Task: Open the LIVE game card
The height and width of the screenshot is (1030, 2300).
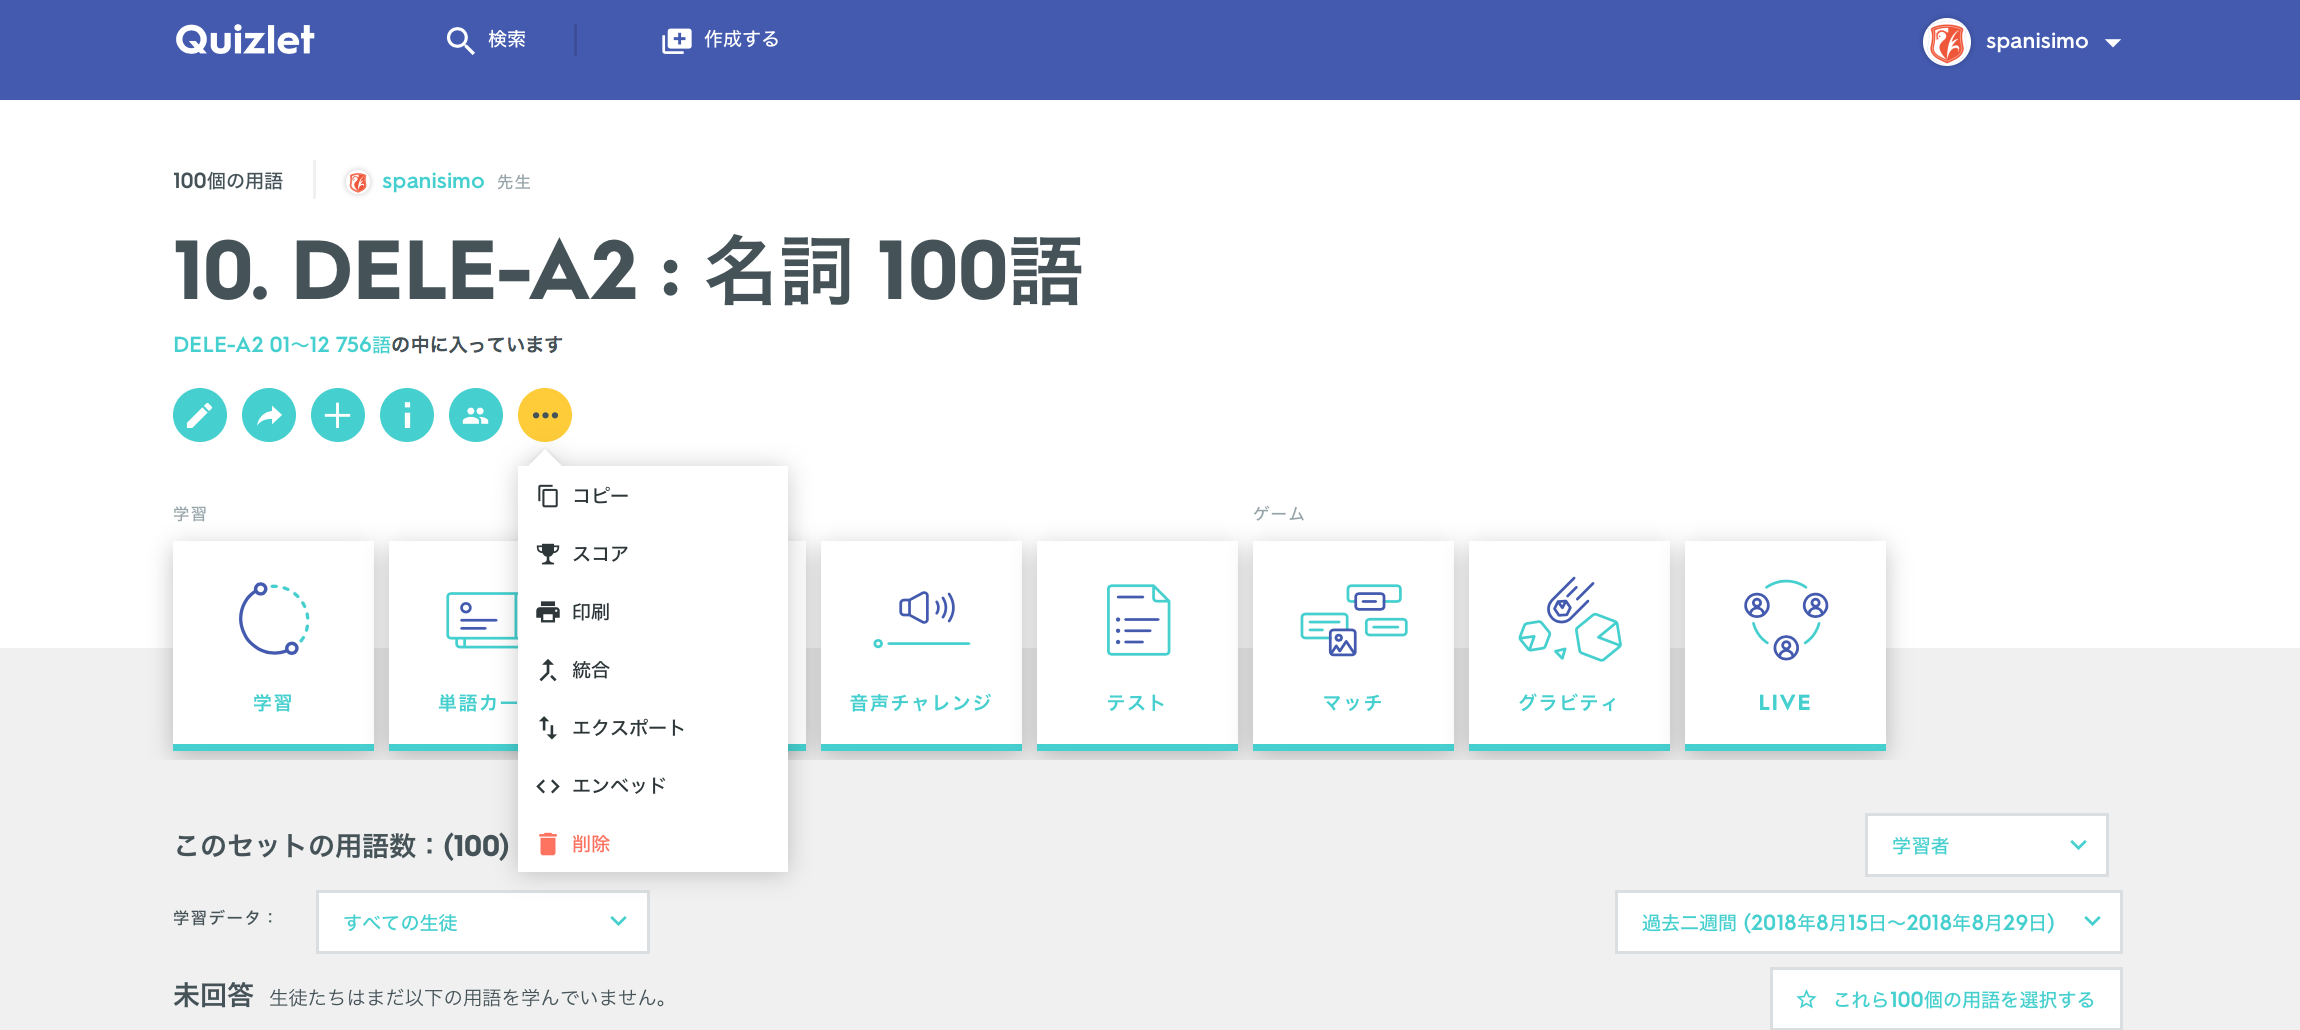Action: (1785, 645)
